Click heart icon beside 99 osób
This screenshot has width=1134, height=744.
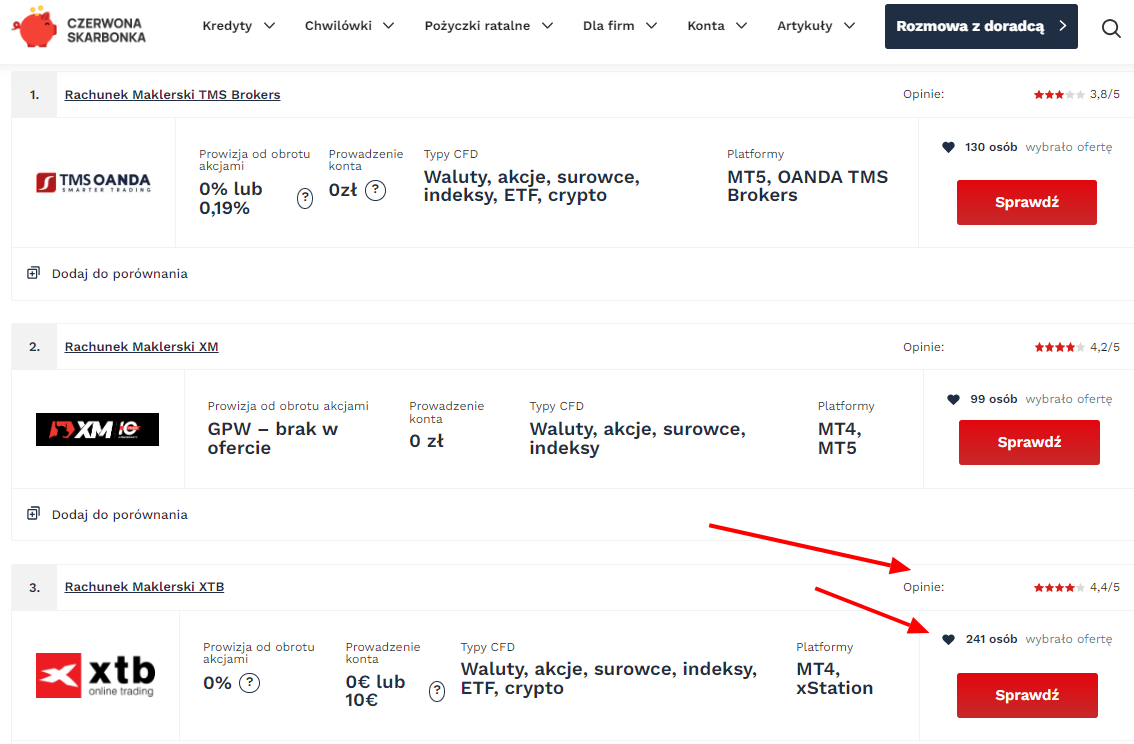[x=953, y=399]
